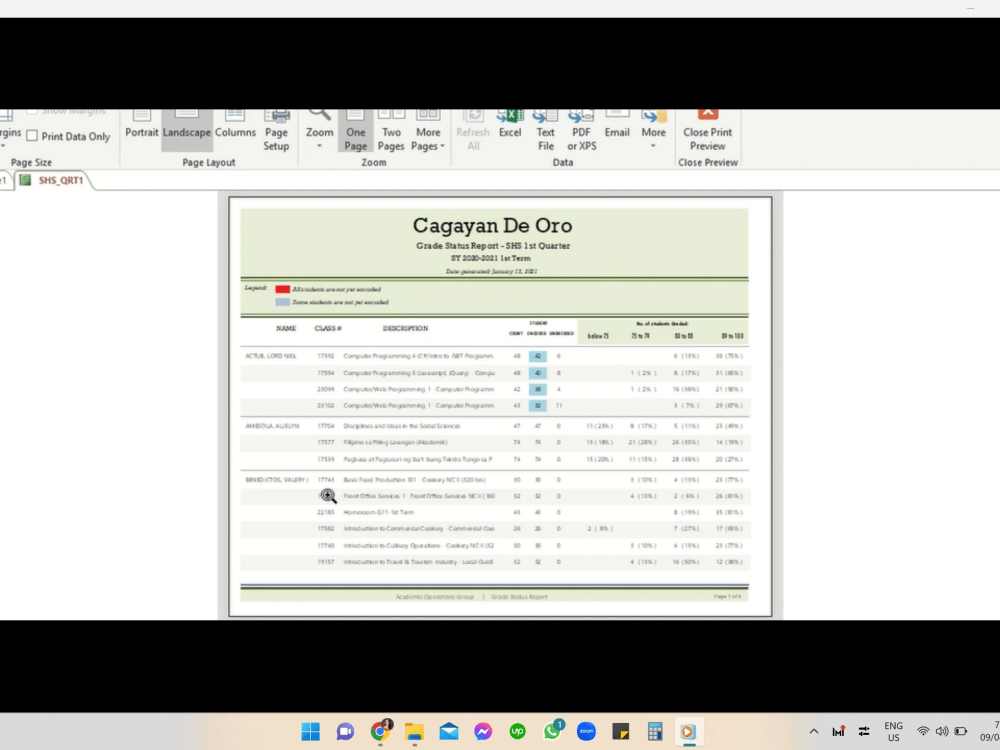Click Grade Status Report subtitle text
This screenshot has height=750, width=1000.
coord(493,246)
